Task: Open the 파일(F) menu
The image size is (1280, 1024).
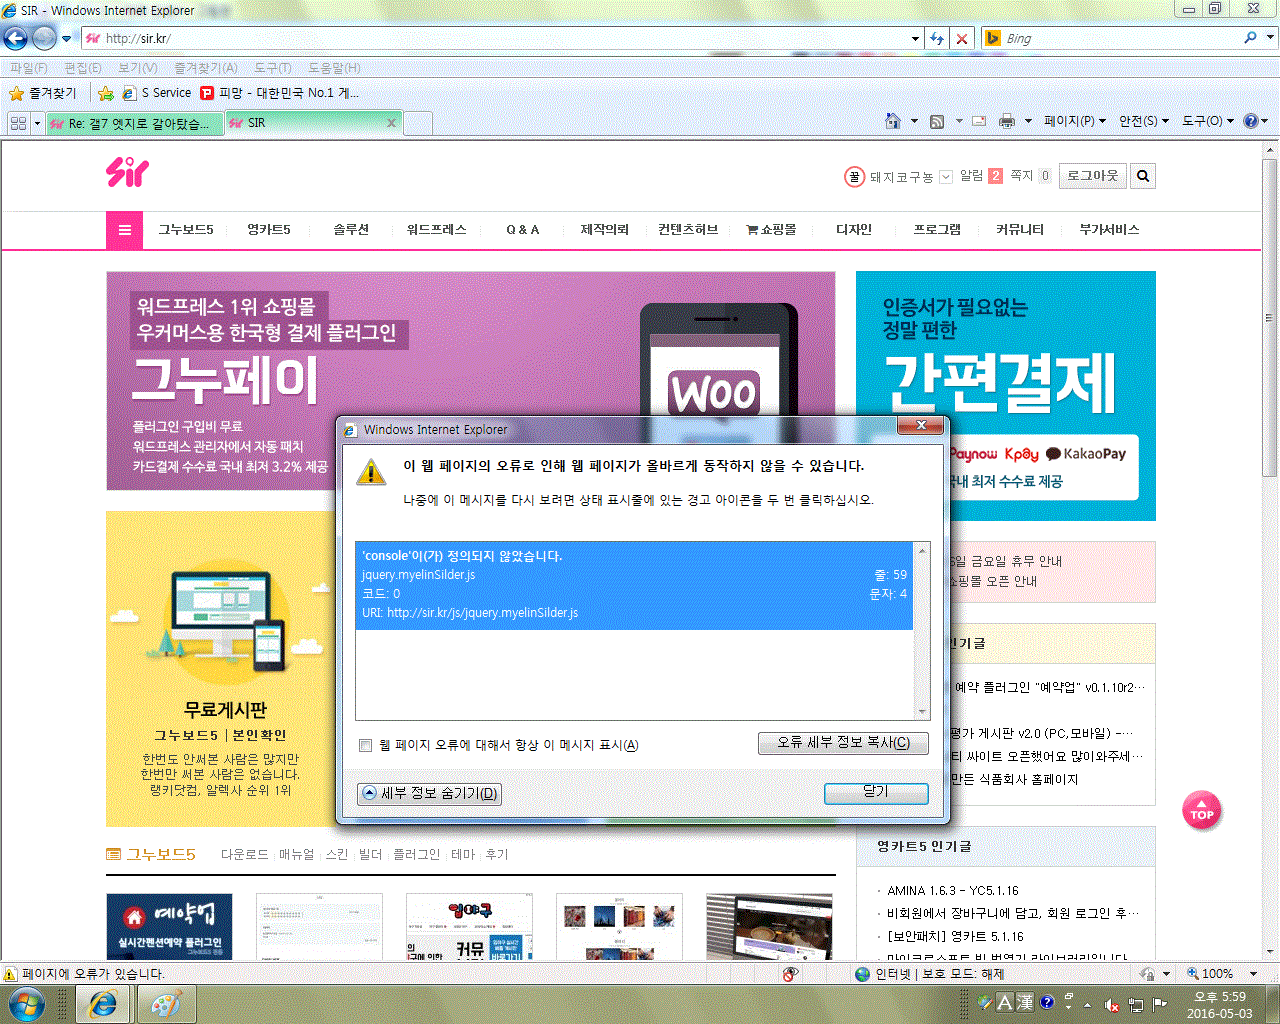Action: pos(29,68)
